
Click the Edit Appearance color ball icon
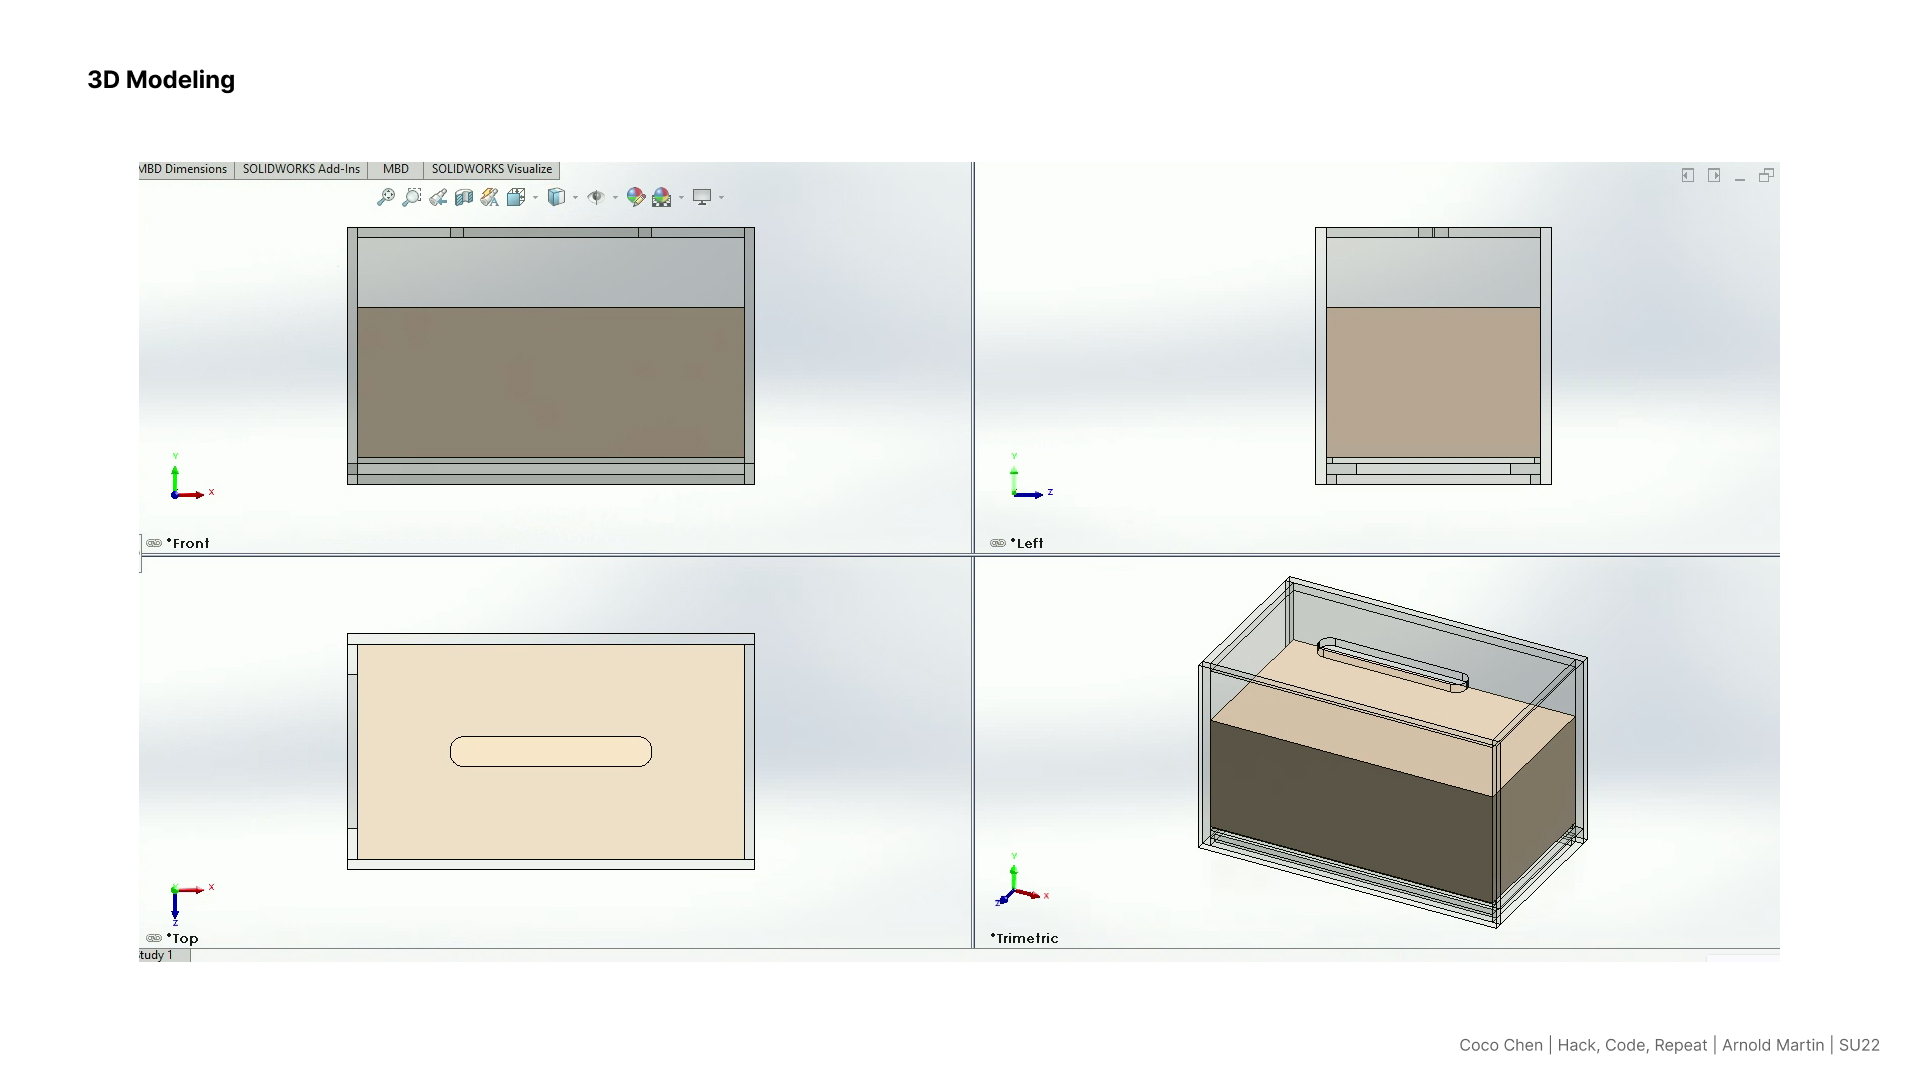pos(635,197)
